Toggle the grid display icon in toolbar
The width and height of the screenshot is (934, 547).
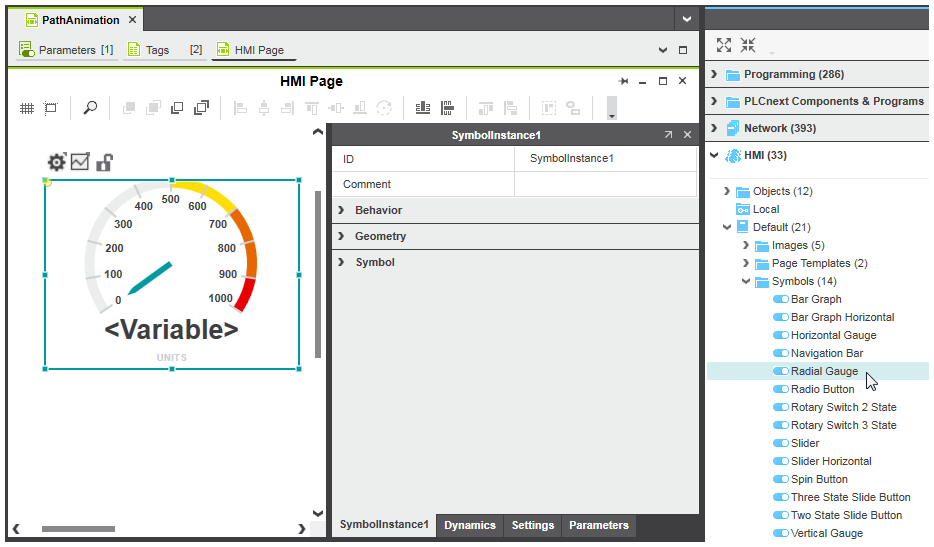pos(27,108)
